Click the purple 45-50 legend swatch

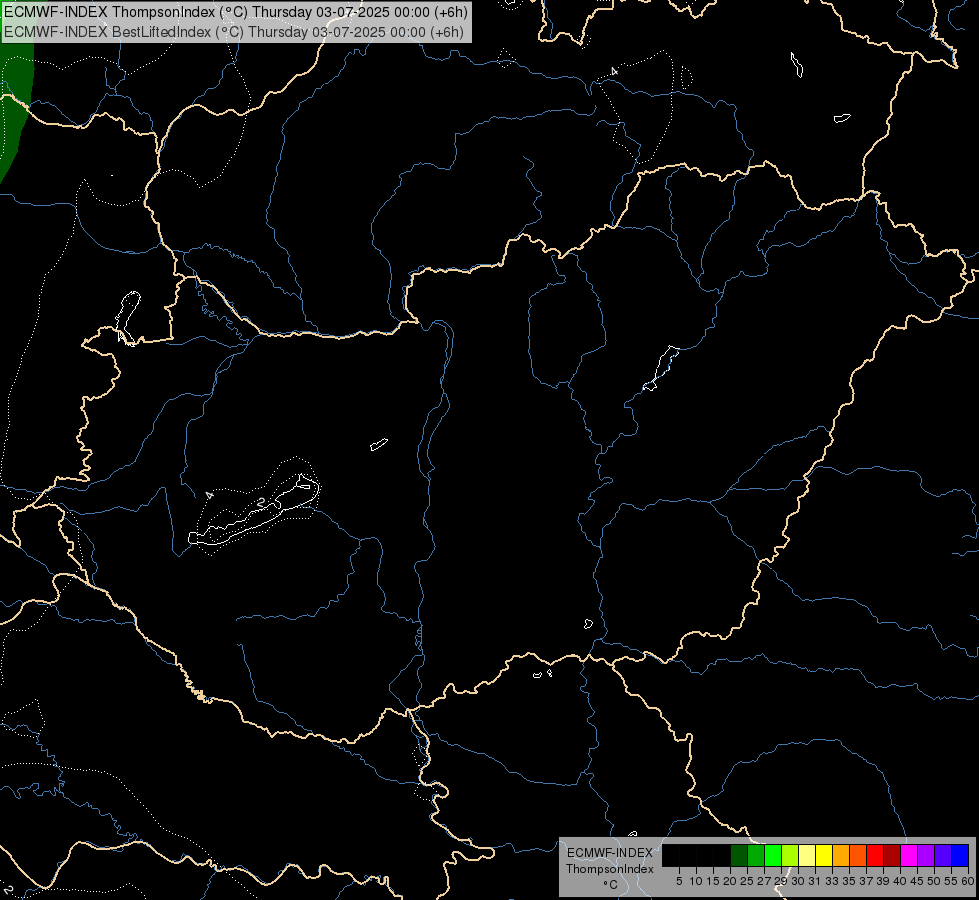coord(926,856)
